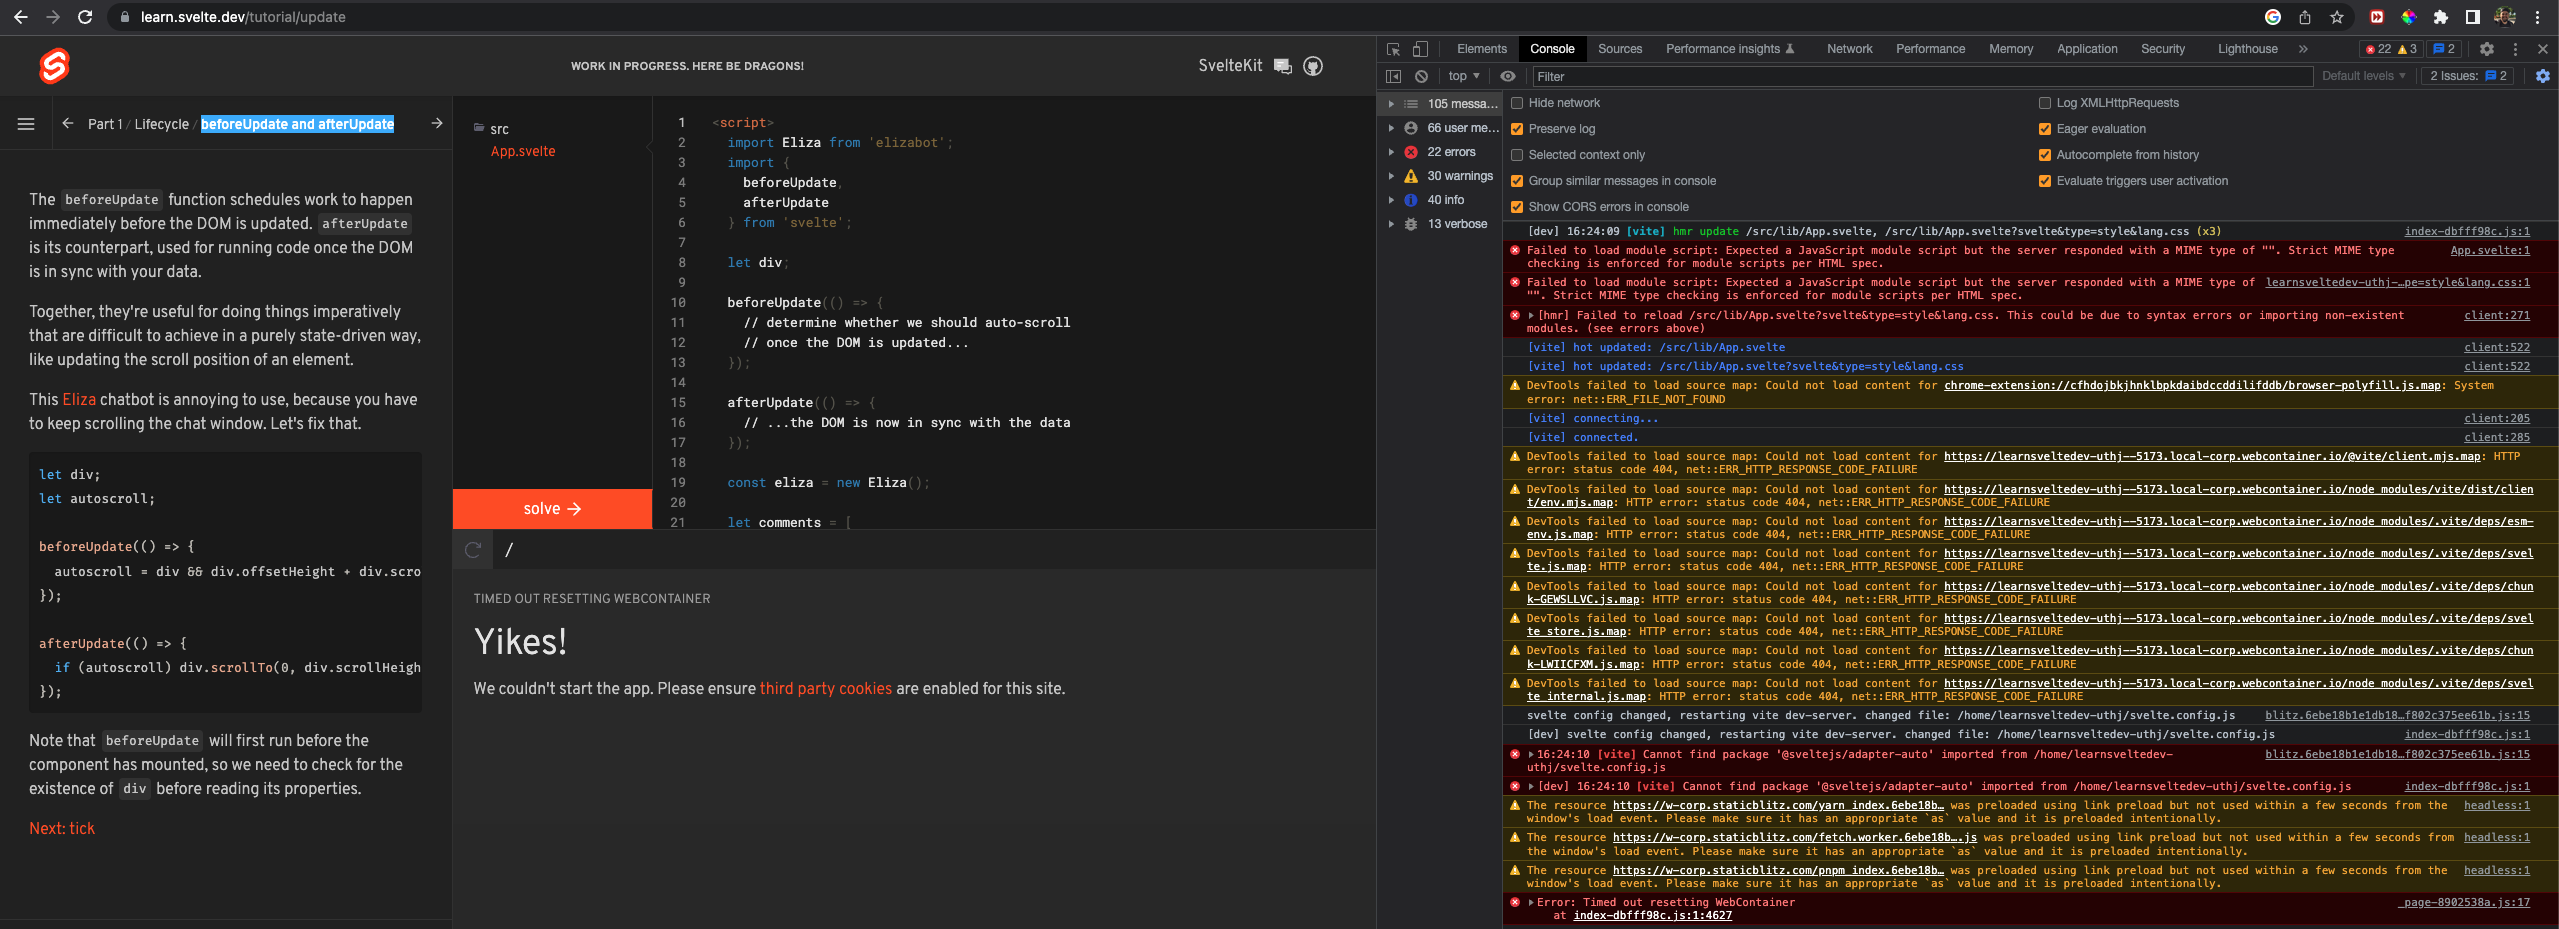2559x929 pixels.
Task: Click the red fast-forward extension icon
Action: [2377, 17]
